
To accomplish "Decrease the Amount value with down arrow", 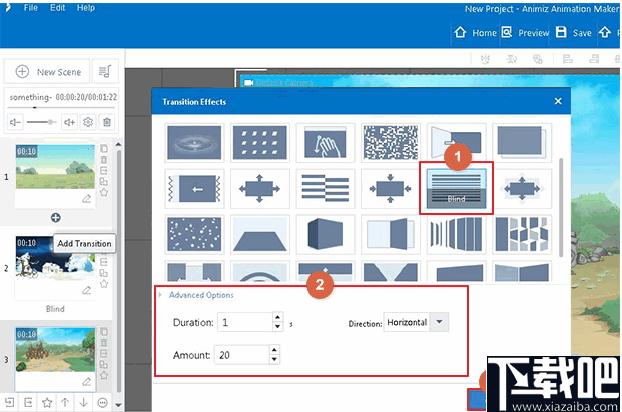I will pos(274,359).
